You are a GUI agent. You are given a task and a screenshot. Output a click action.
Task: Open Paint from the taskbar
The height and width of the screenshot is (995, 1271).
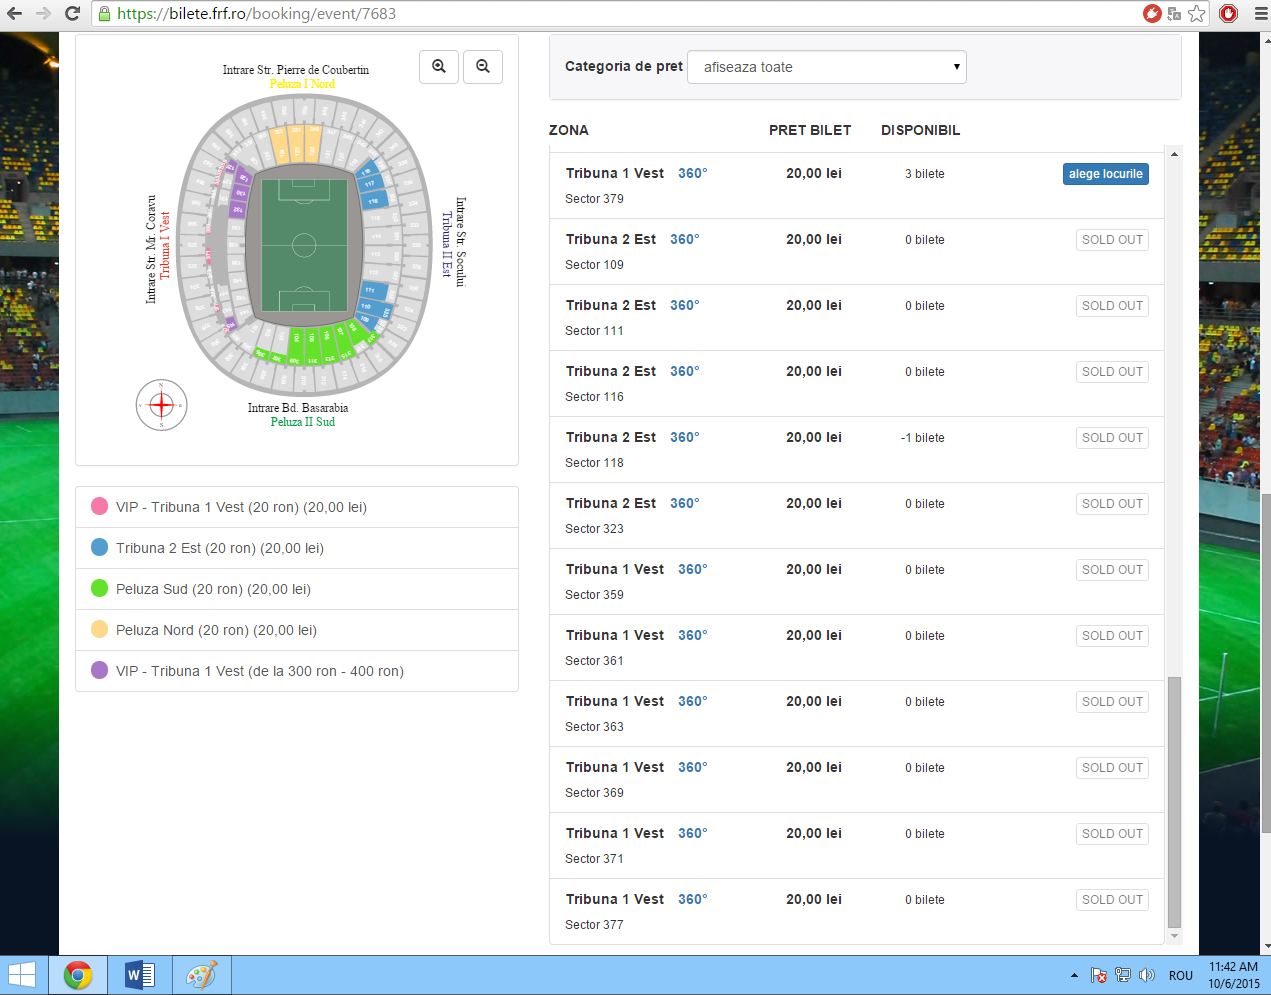tap(201, 975)
